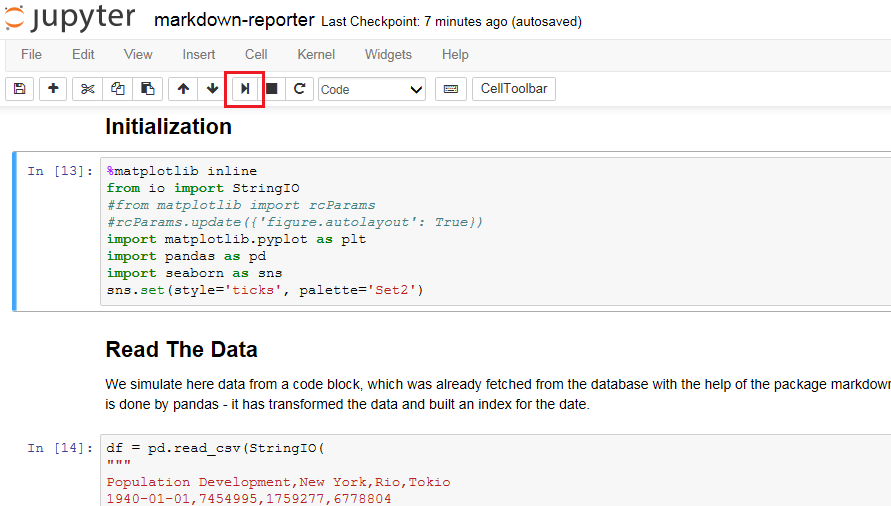Save and checkpoint the notebook
The height and width of the screenshot is (506, 891).
point(20,89)
